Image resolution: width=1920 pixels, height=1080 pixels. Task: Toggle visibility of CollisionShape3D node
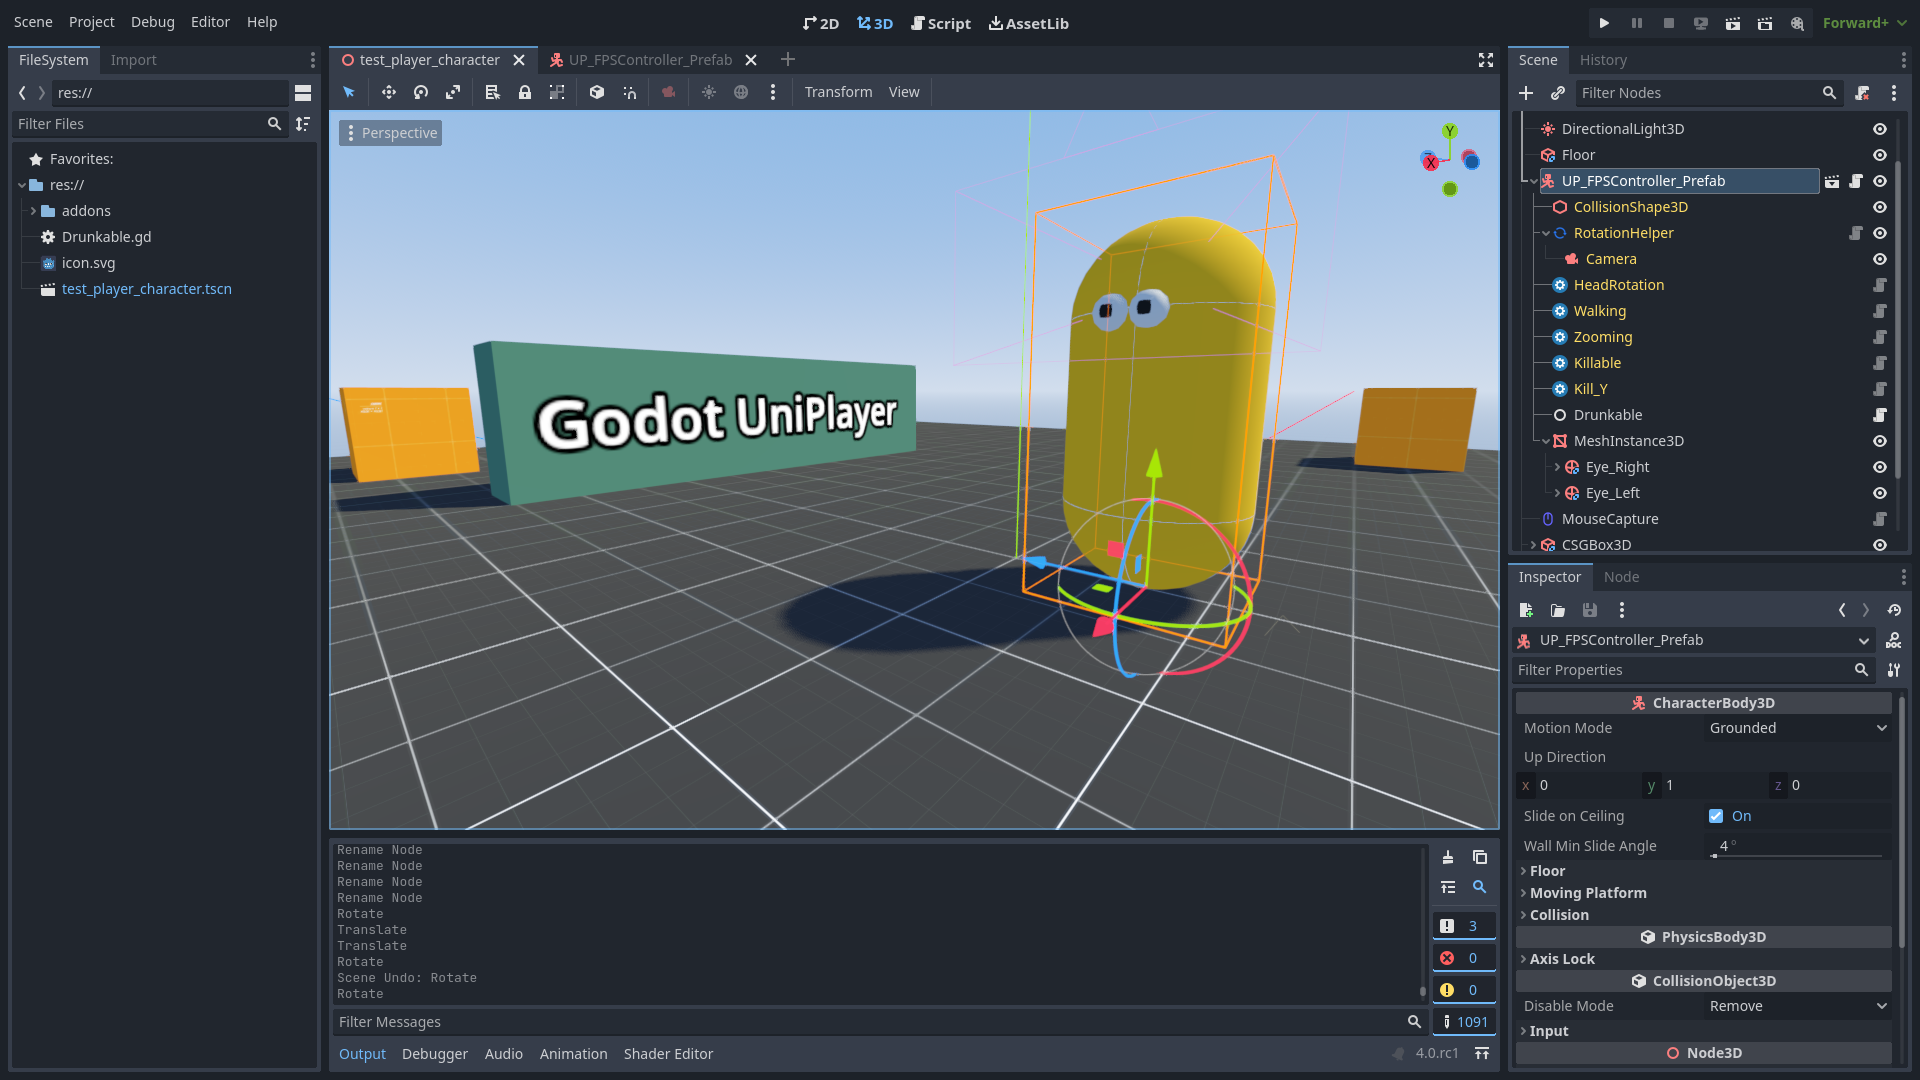coord(1880,207)
